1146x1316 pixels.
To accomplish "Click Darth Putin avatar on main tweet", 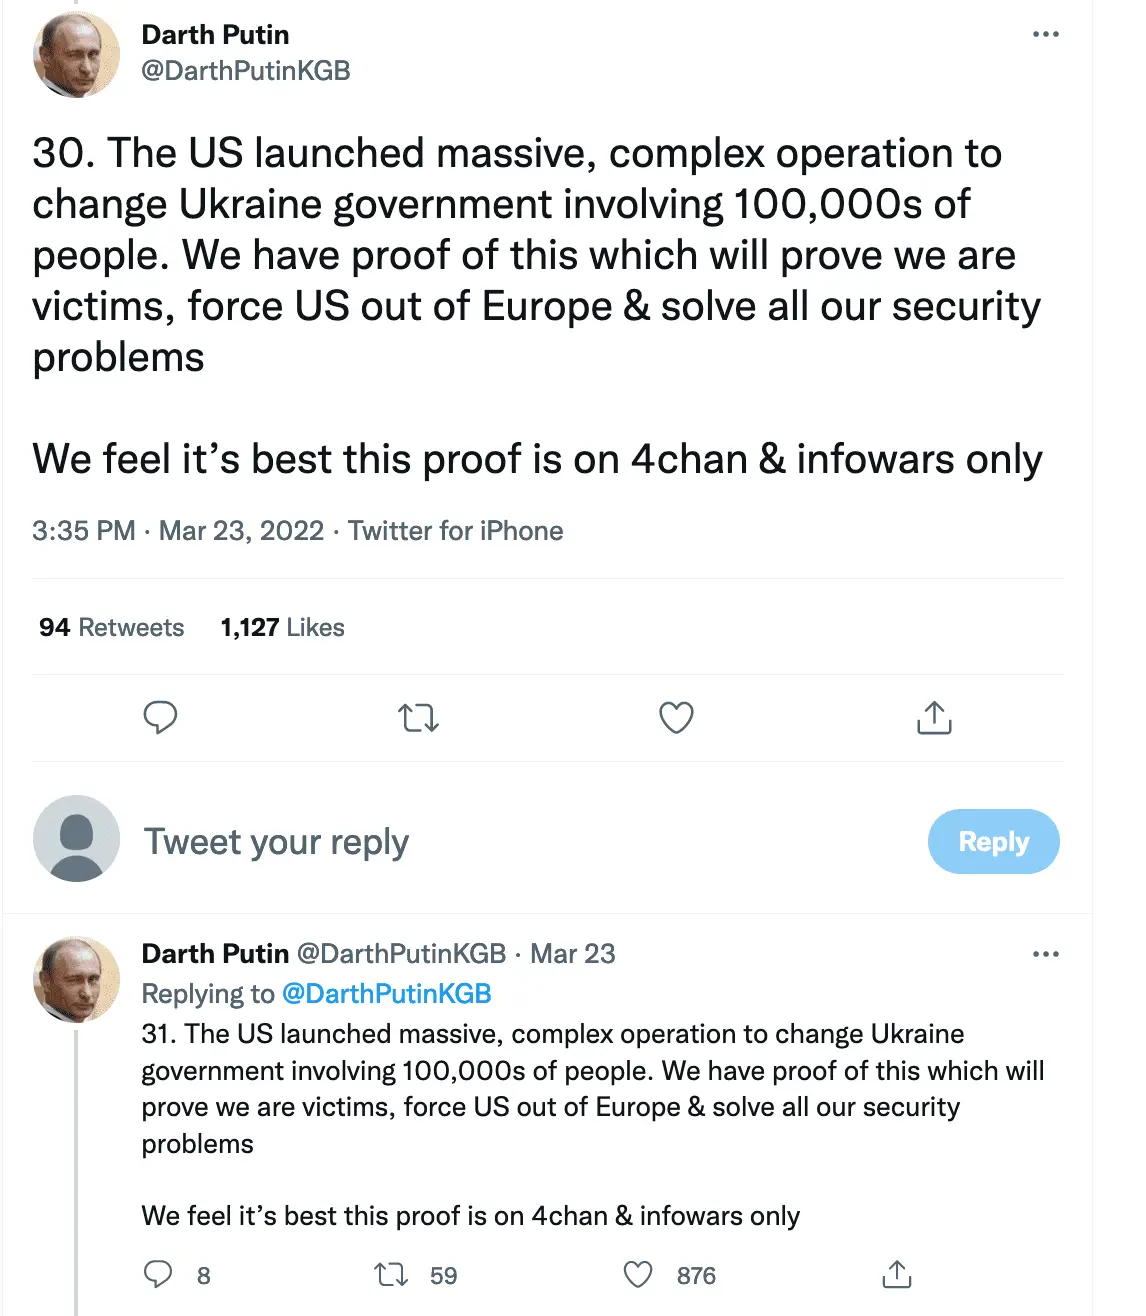I will (76, 54).
